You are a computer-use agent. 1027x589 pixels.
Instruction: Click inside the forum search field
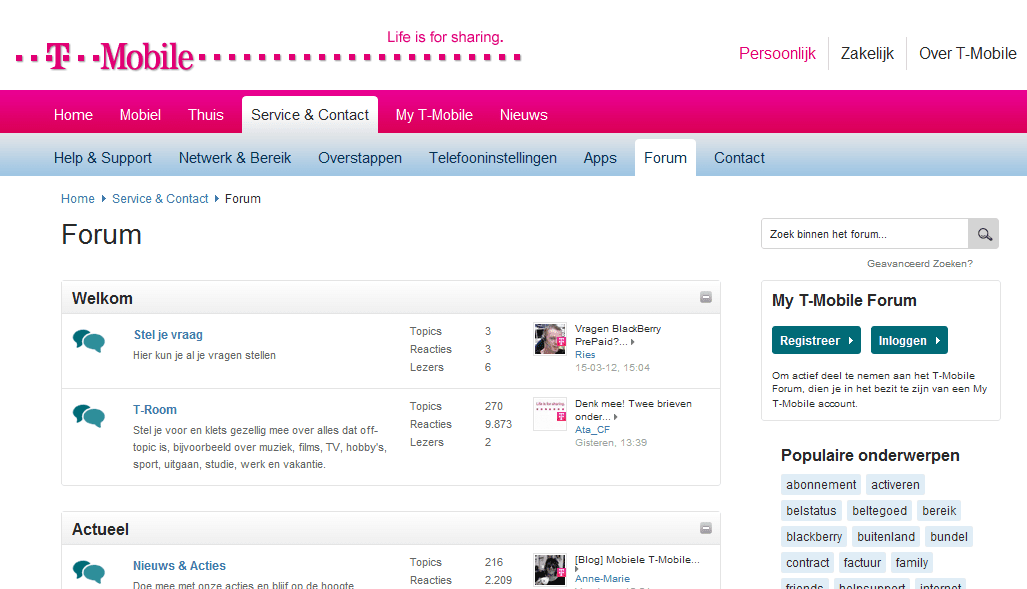click(865, 233)
